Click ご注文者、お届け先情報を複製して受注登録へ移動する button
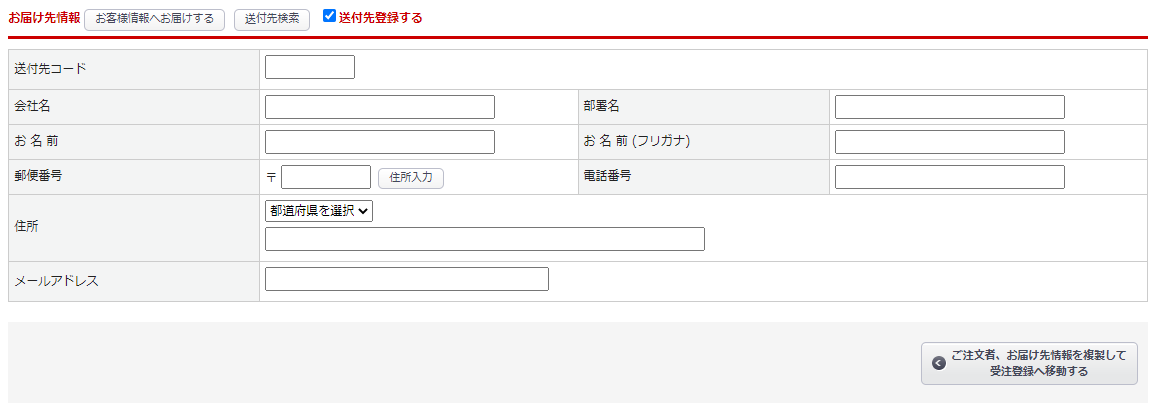 click(1029, 363)
